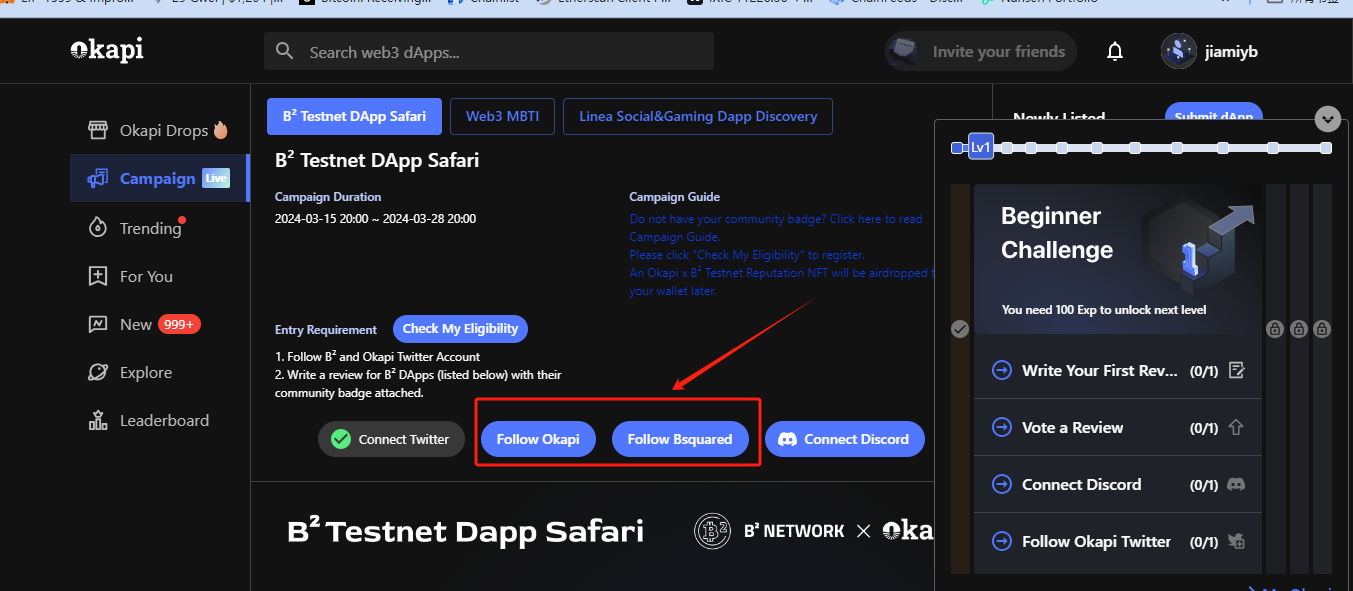Click requirement '1. Follow B² and Okapi Twitter Account'

point(378,356)
